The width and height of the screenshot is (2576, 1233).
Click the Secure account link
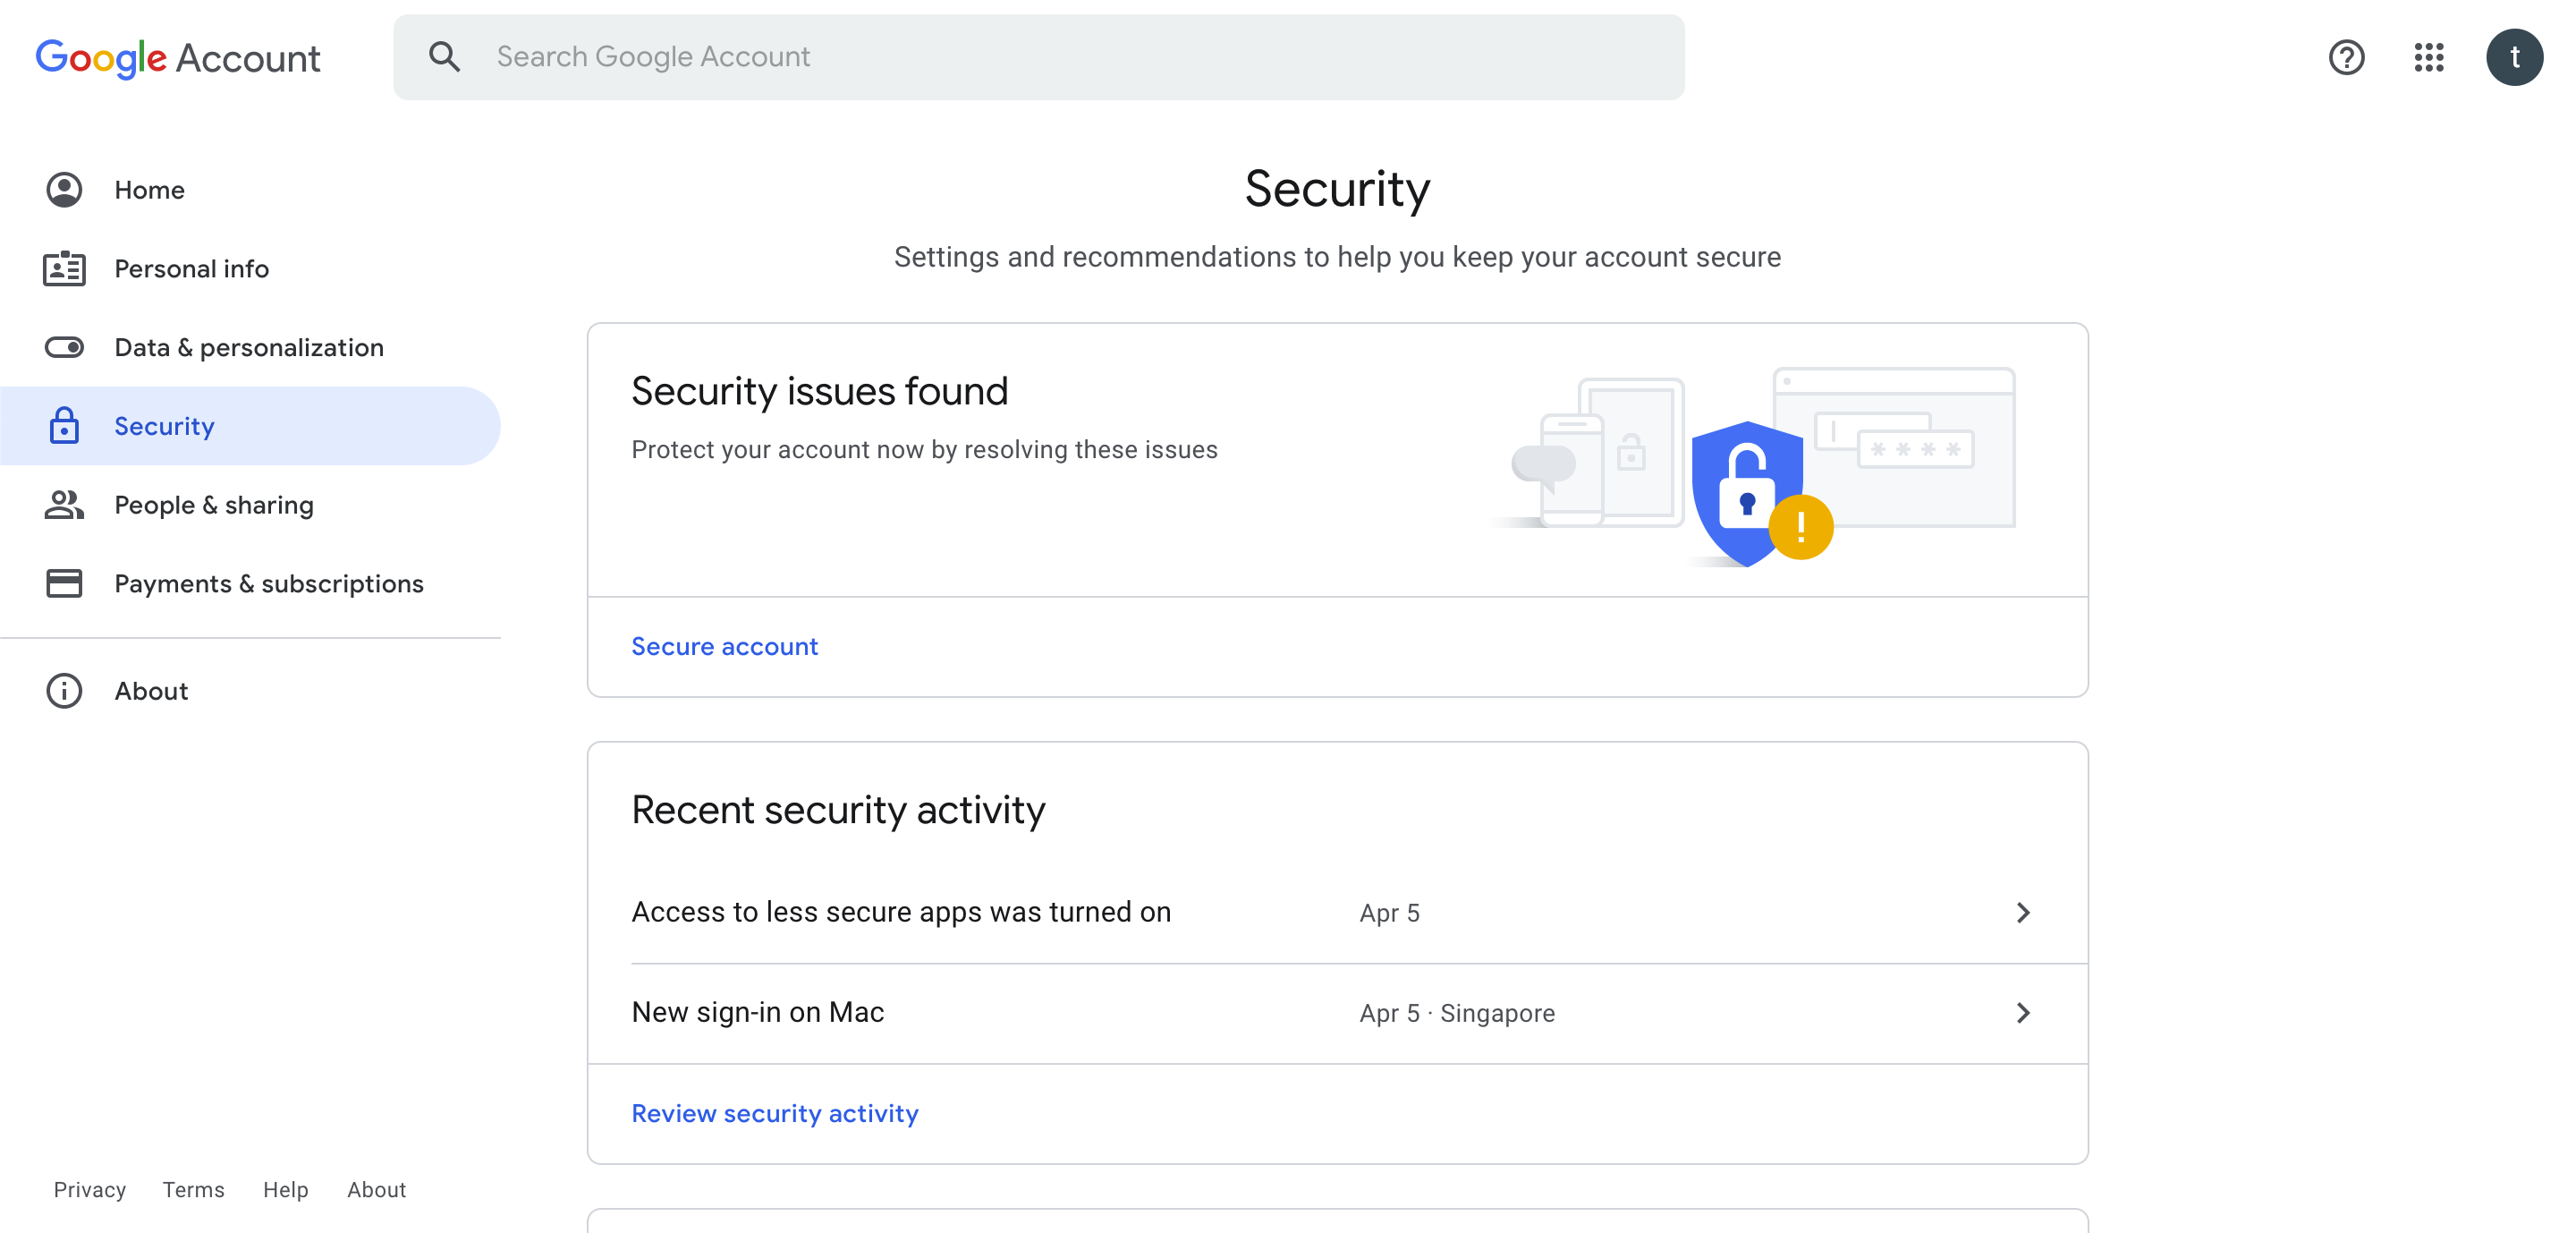[x=726, y=644]
